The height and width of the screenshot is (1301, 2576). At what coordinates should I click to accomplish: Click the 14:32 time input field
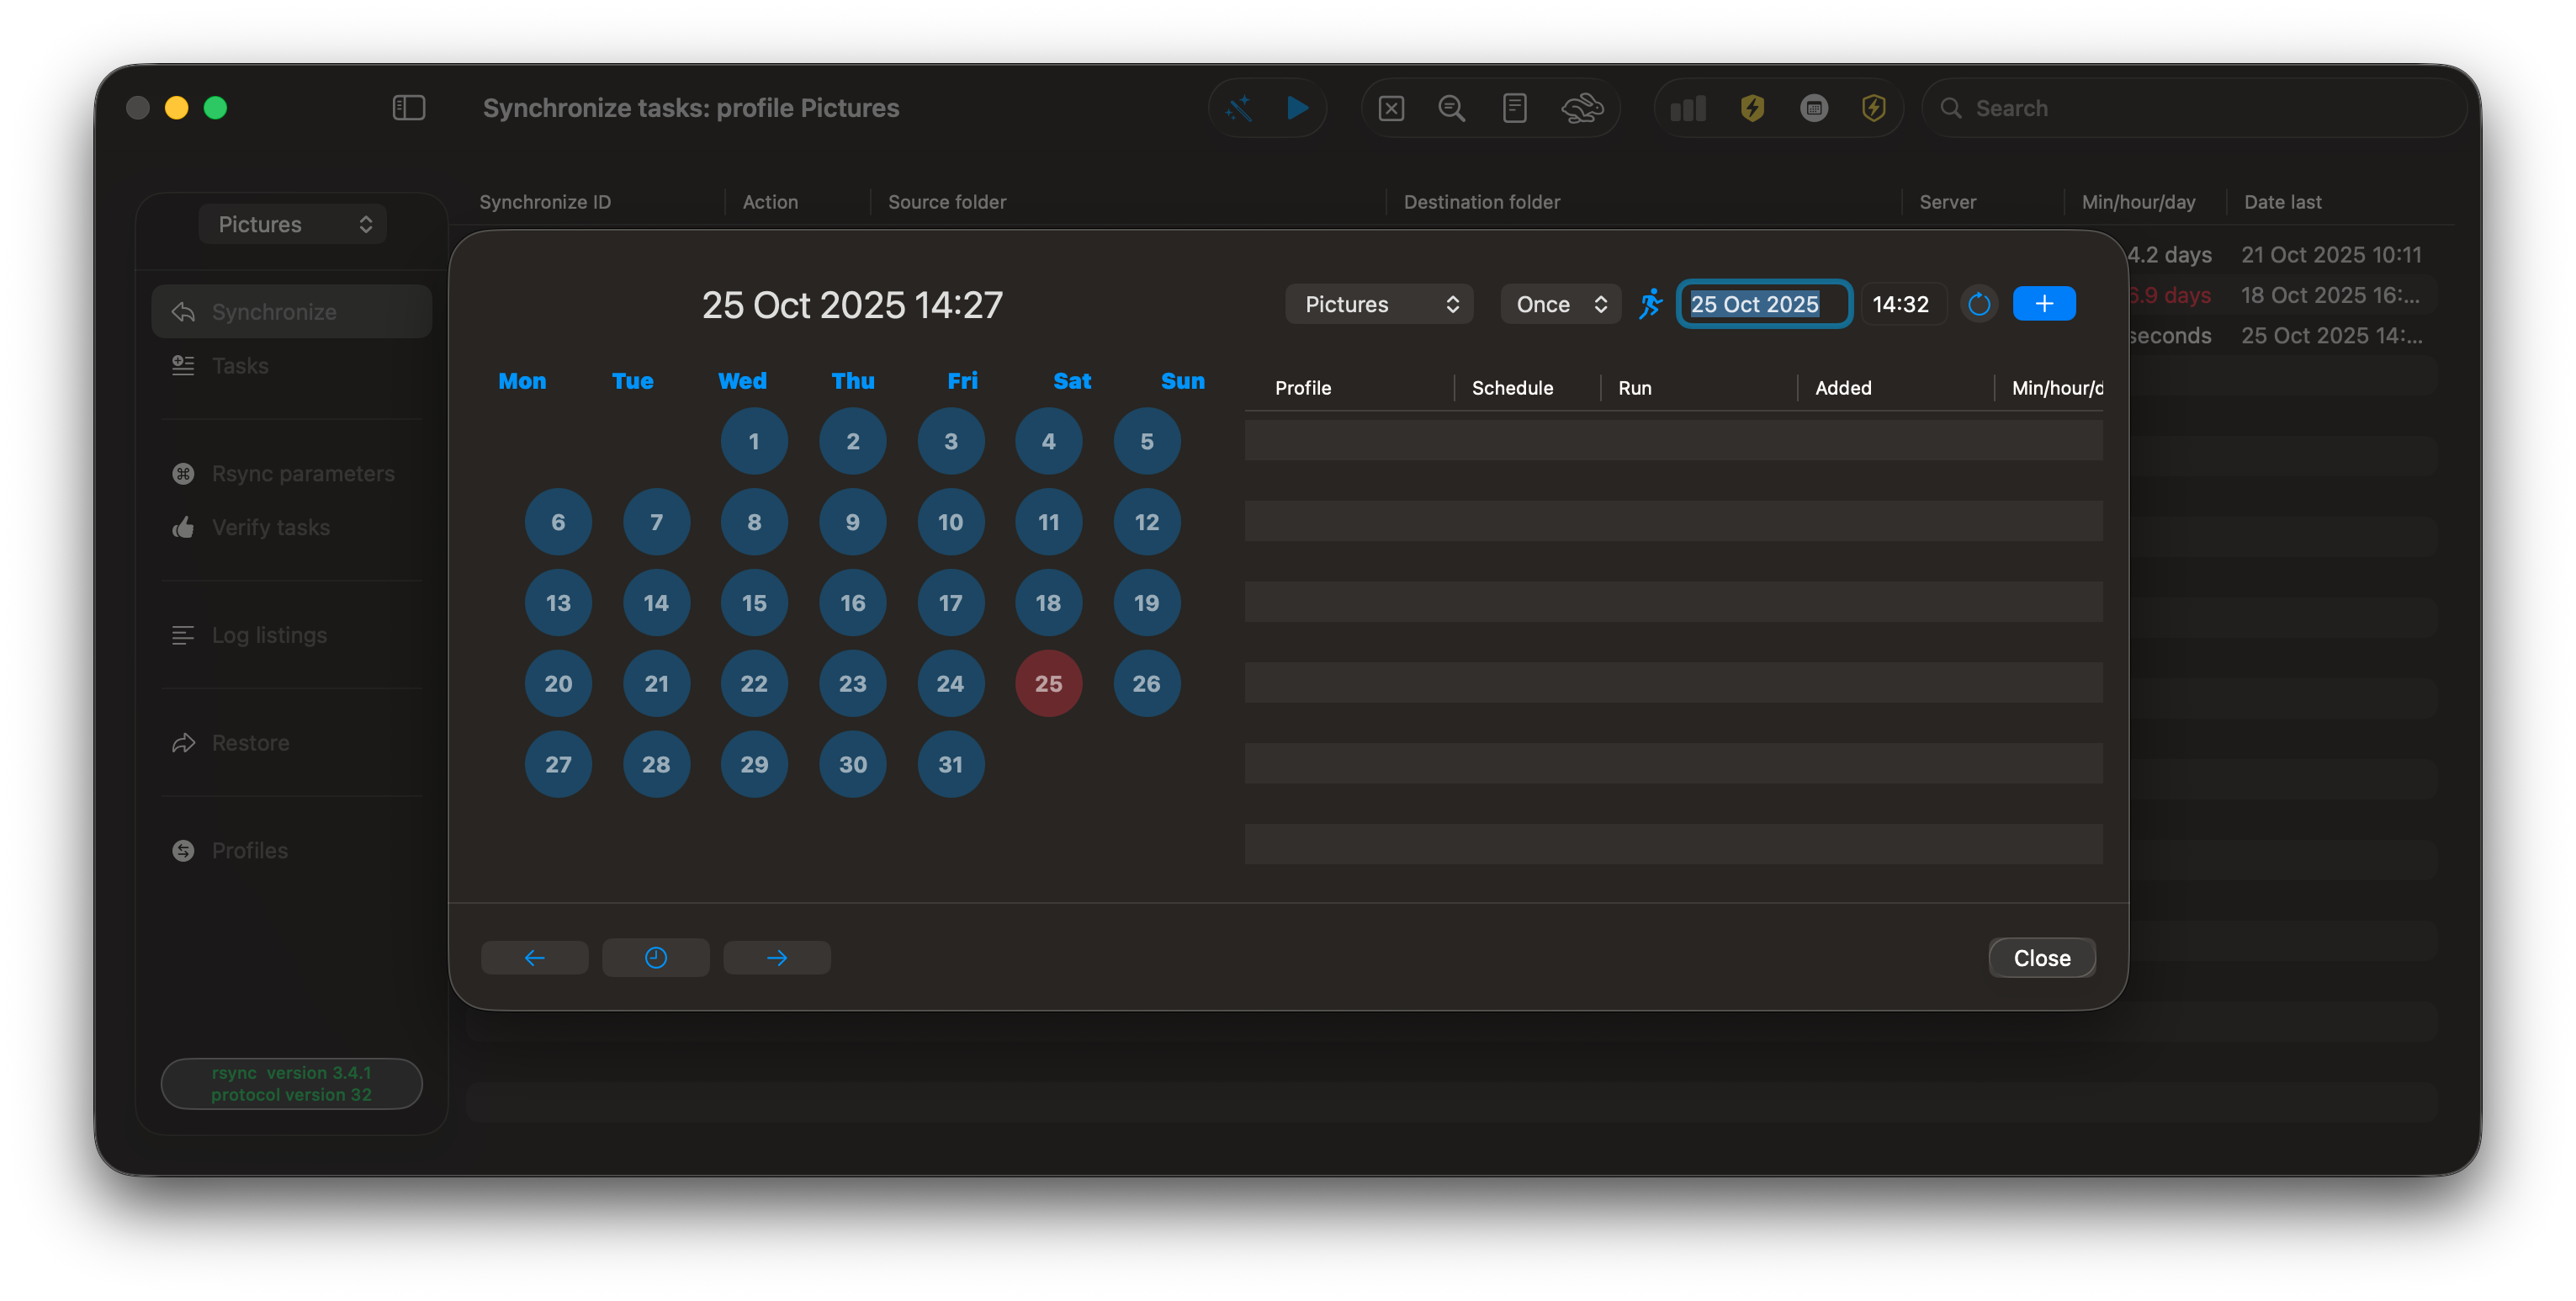[x=1901, y=304]
